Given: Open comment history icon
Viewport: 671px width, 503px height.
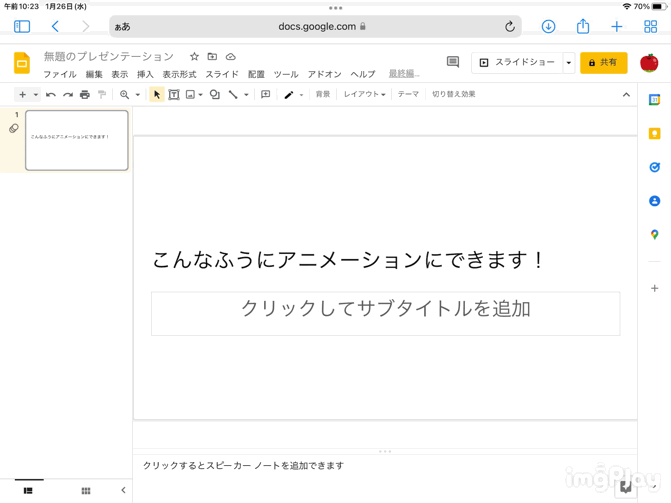Looking at the screenshot, I should click(x=453, y=62).
